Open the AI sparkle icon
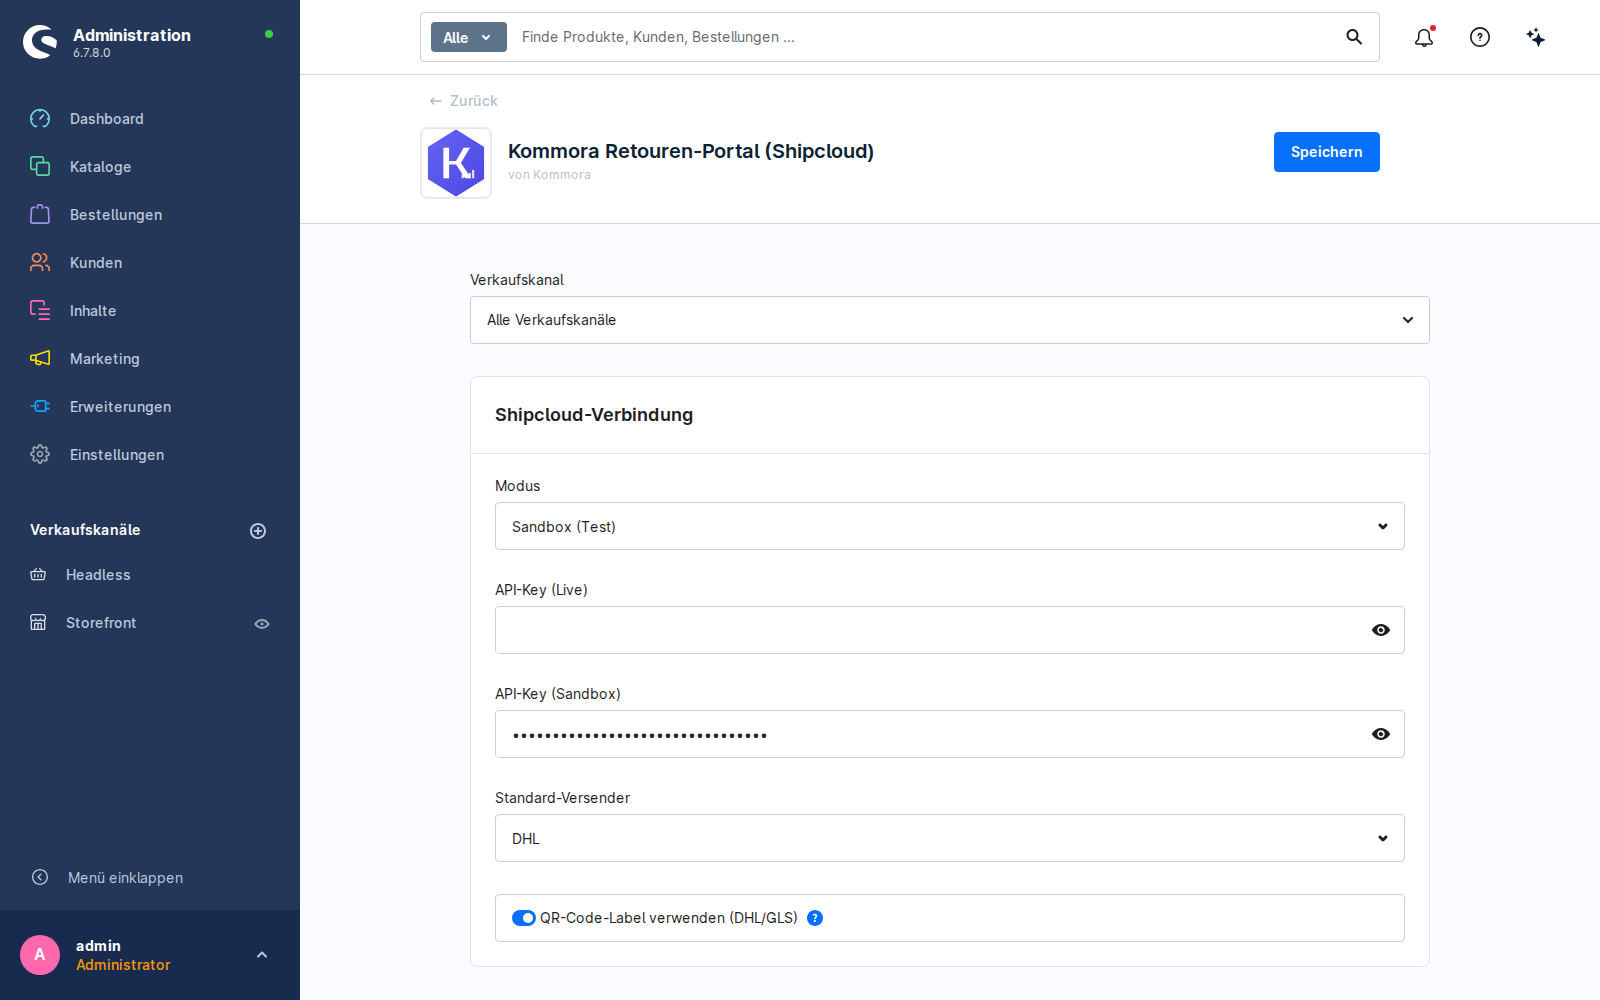 [1536, 37]
